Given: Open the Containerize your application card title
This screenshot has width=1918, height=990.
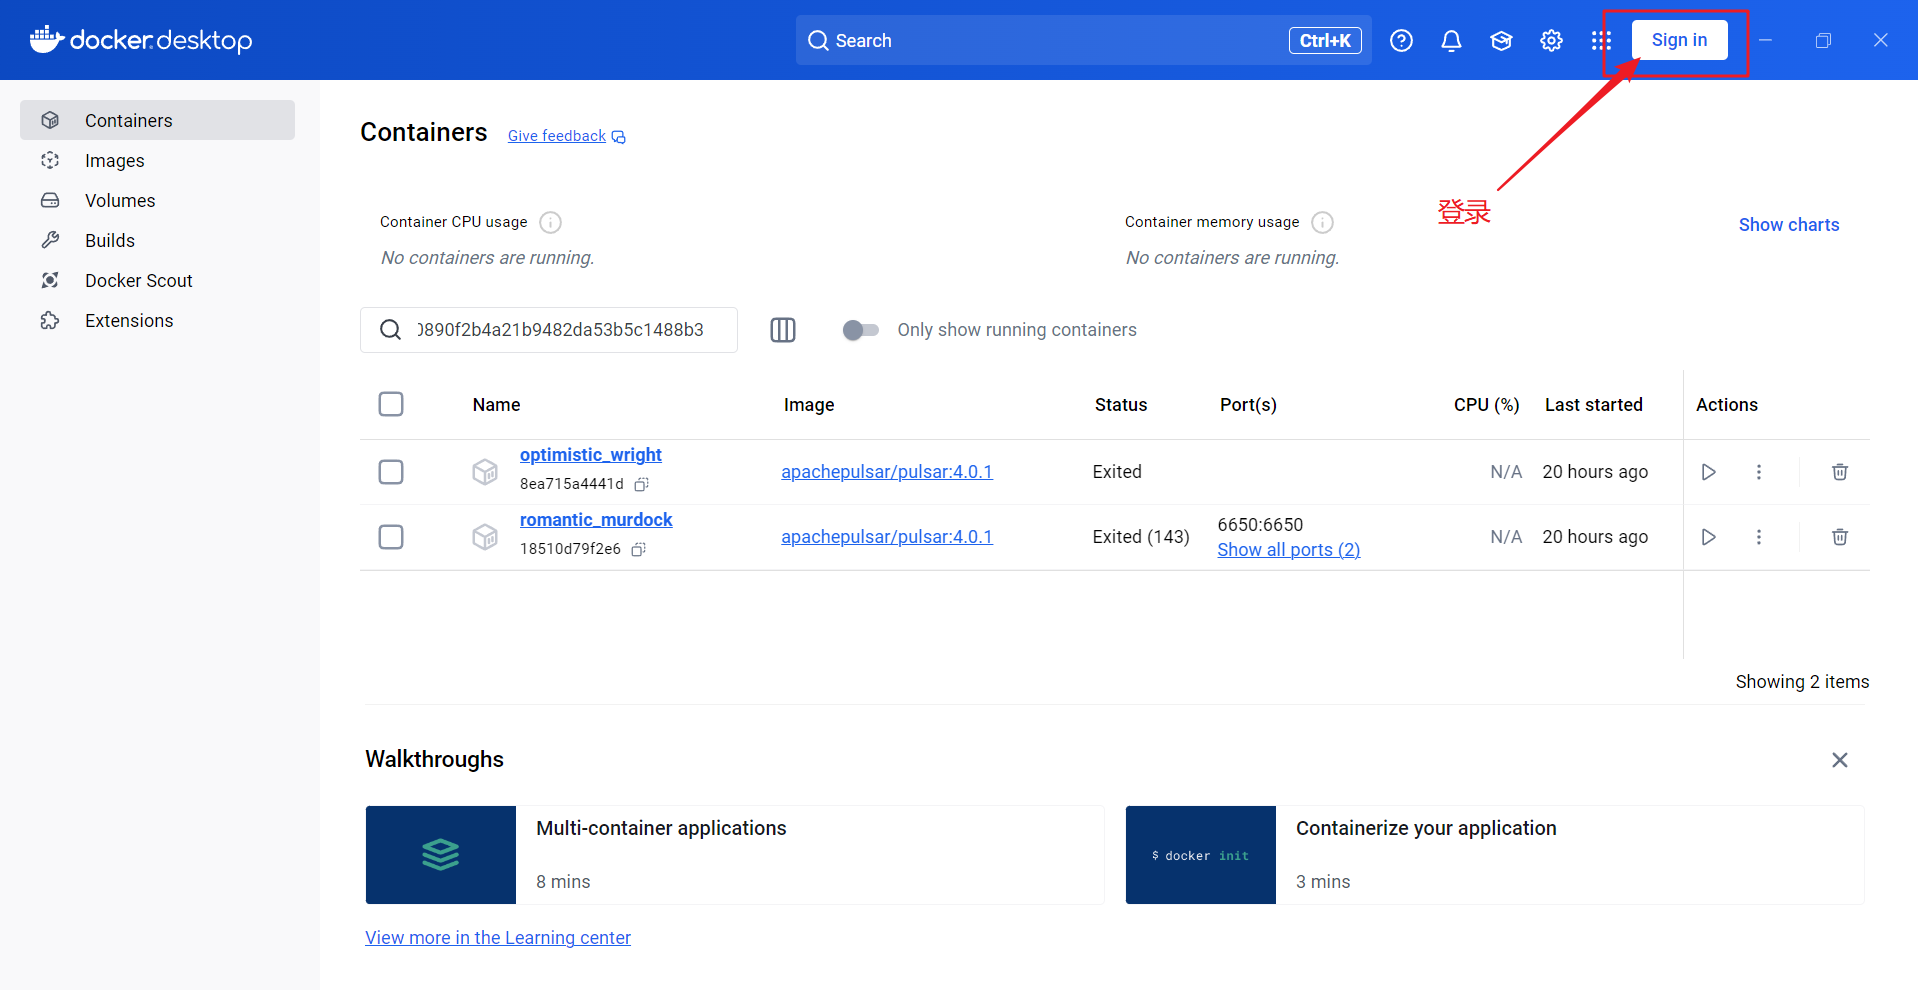Looking at the screenshot, I should pyautogui.click(x=1426, y=828).
